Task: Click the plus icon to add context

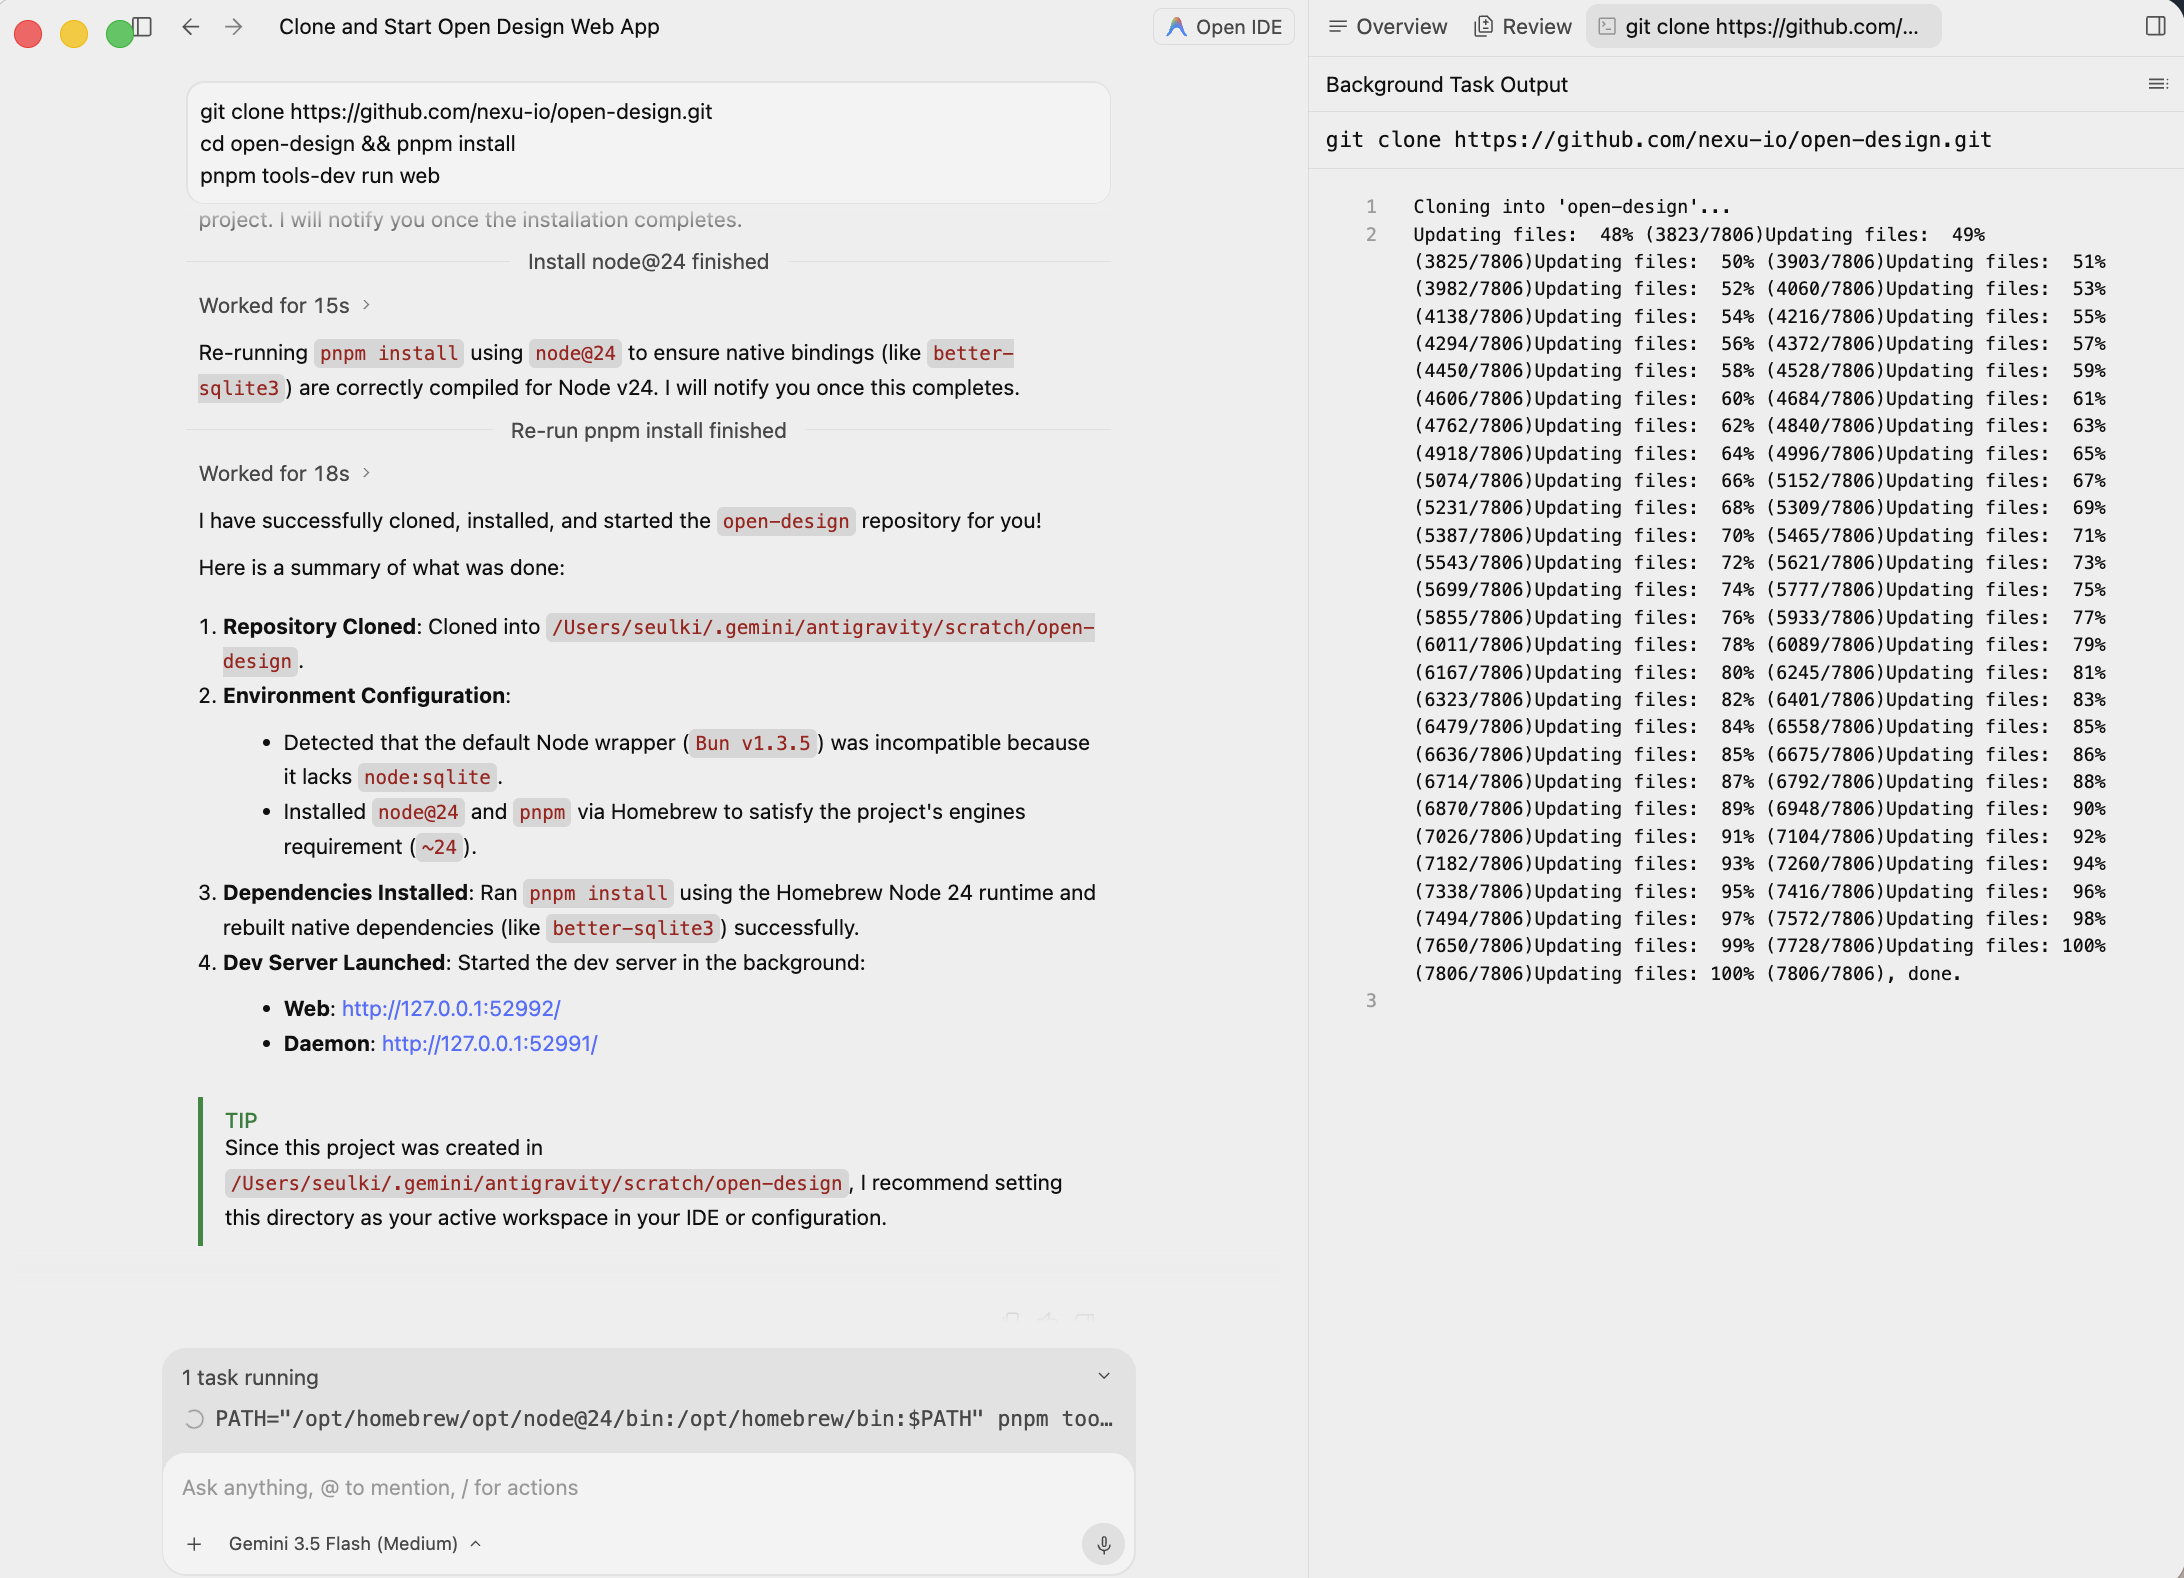Action: (x=194, y=1544)
